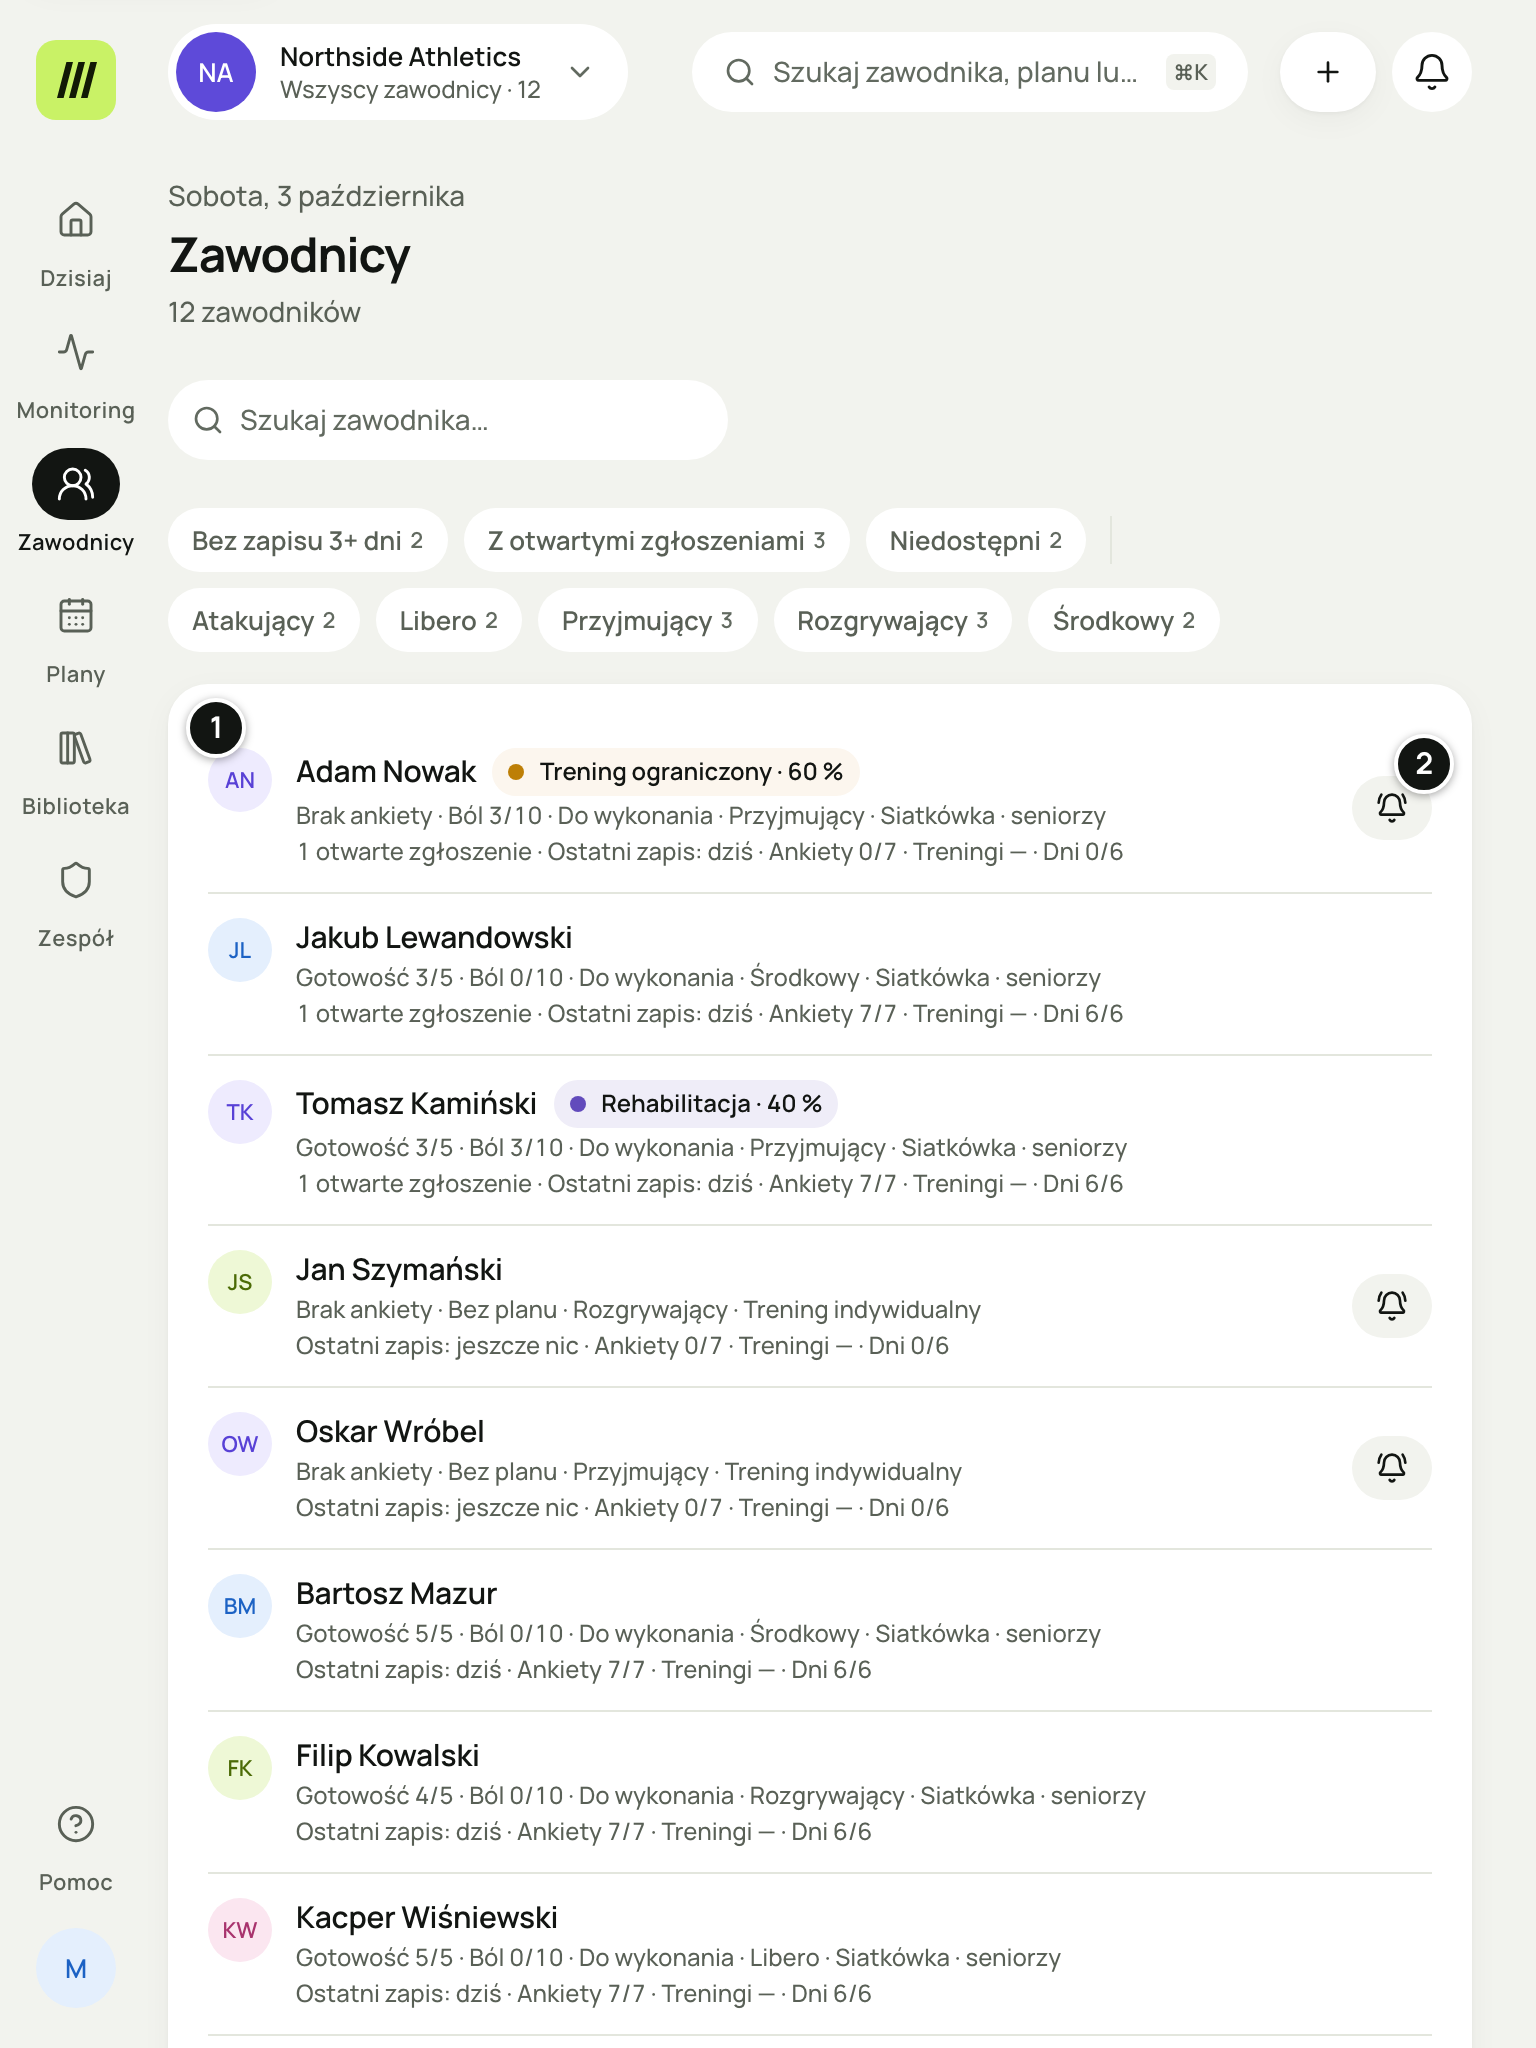
Task: Open the Zespół shield section
Action: pos(76,904)
